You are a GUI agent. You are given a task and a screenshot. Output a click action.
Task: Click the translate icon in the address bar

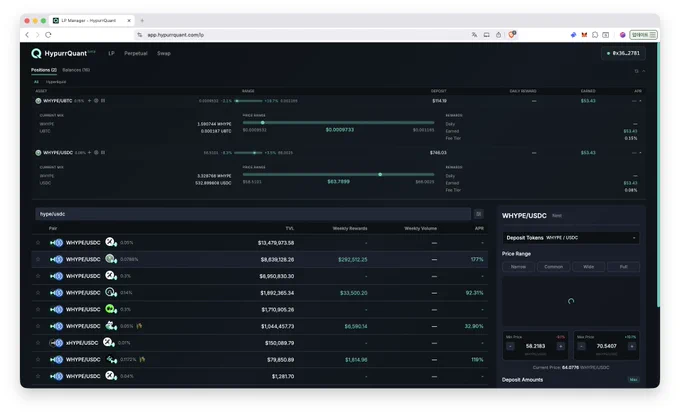(x=474, y=35)
